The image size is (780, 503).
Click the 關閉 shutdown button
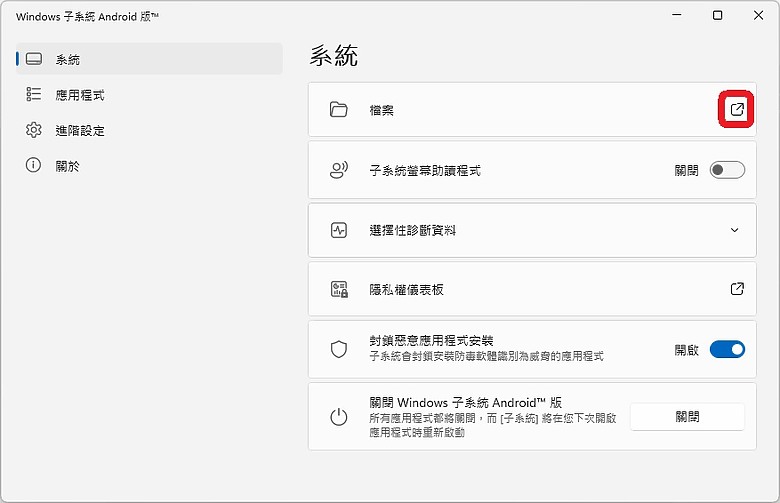pos(687,416)
